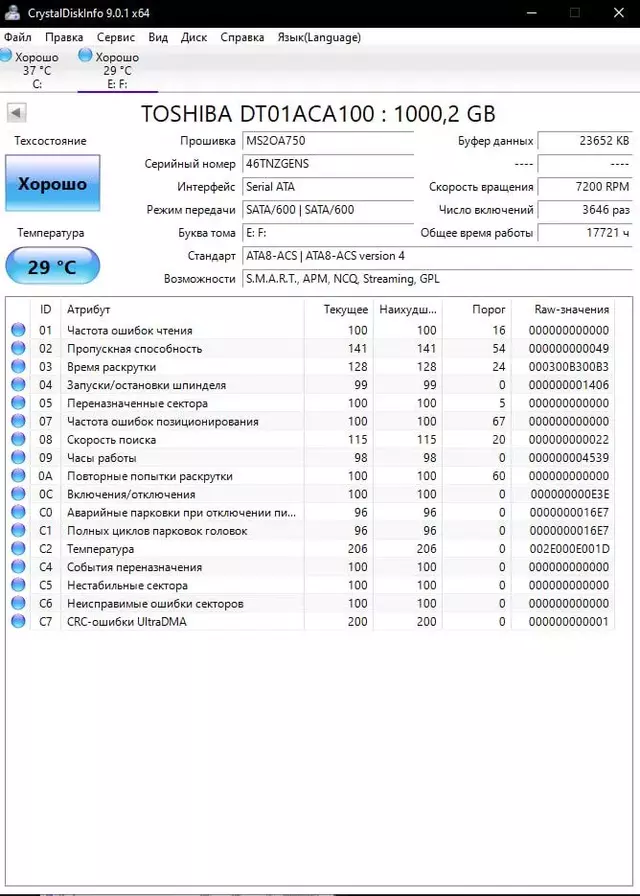The height and width of the screenshot is (896, 640).
Task: Select Аварийные парковки при отключении row text
Action: click(182, 513)
